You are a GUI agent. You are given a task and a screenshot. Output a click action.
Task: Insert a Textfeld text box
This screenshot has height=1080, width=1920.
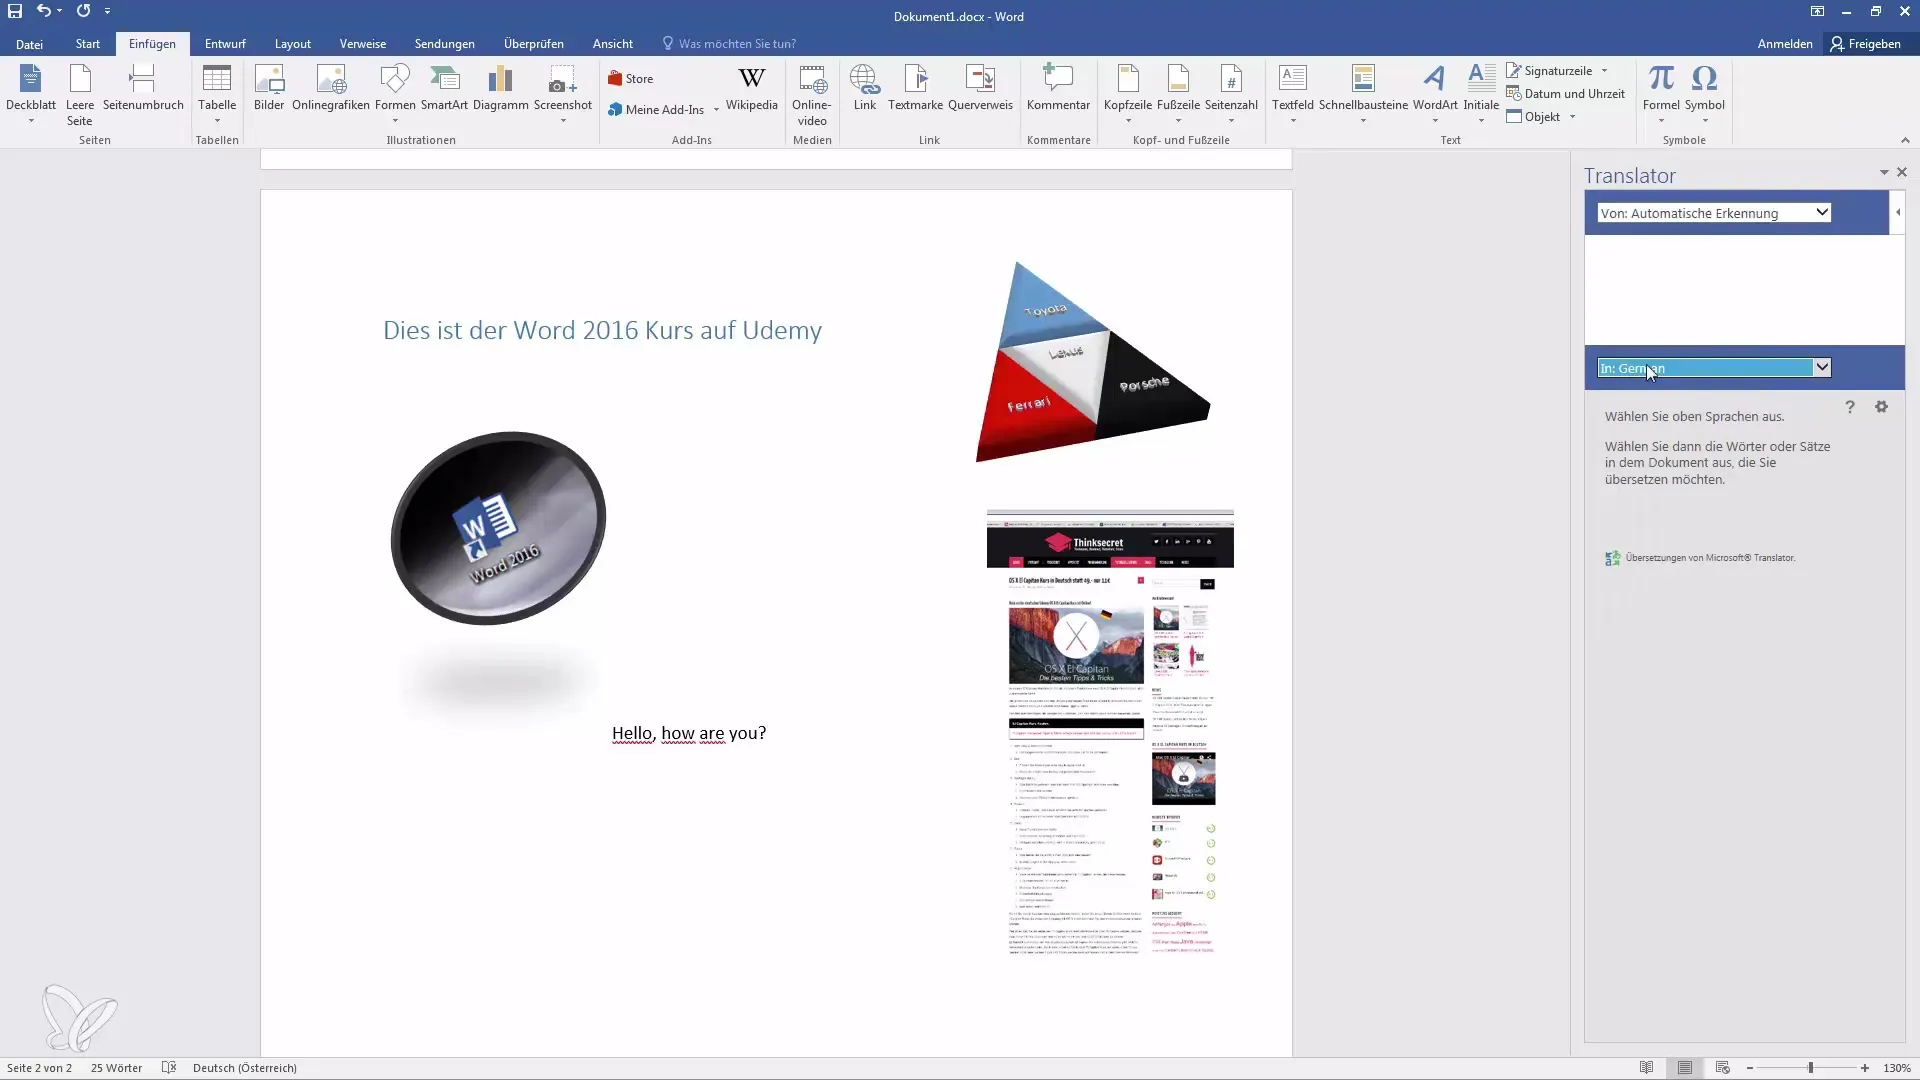pyautogui.click(x=1293, y=94)
